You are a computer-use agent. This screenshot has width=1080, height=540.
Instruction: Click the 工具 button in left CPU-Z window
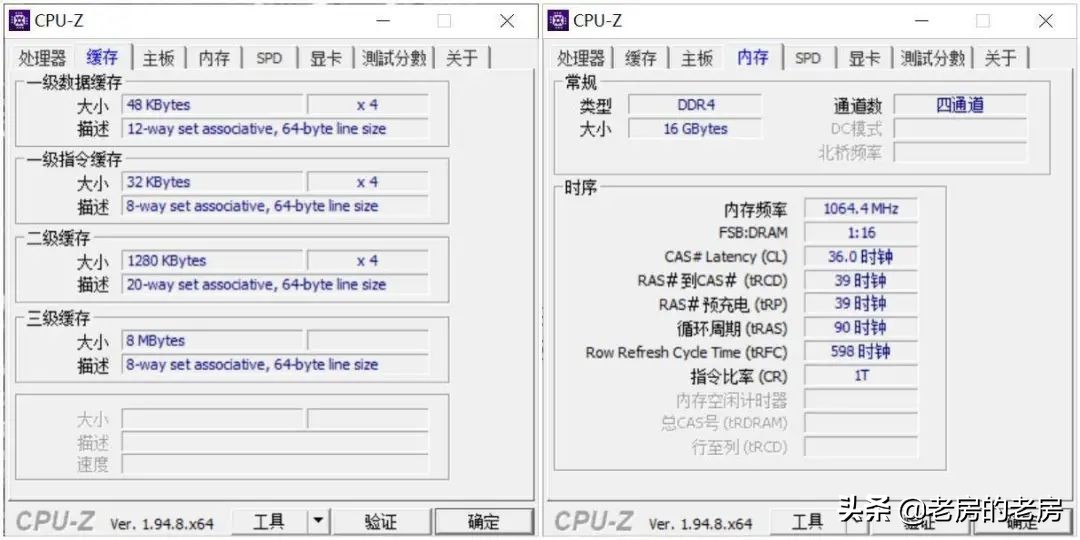click(269, 522)
